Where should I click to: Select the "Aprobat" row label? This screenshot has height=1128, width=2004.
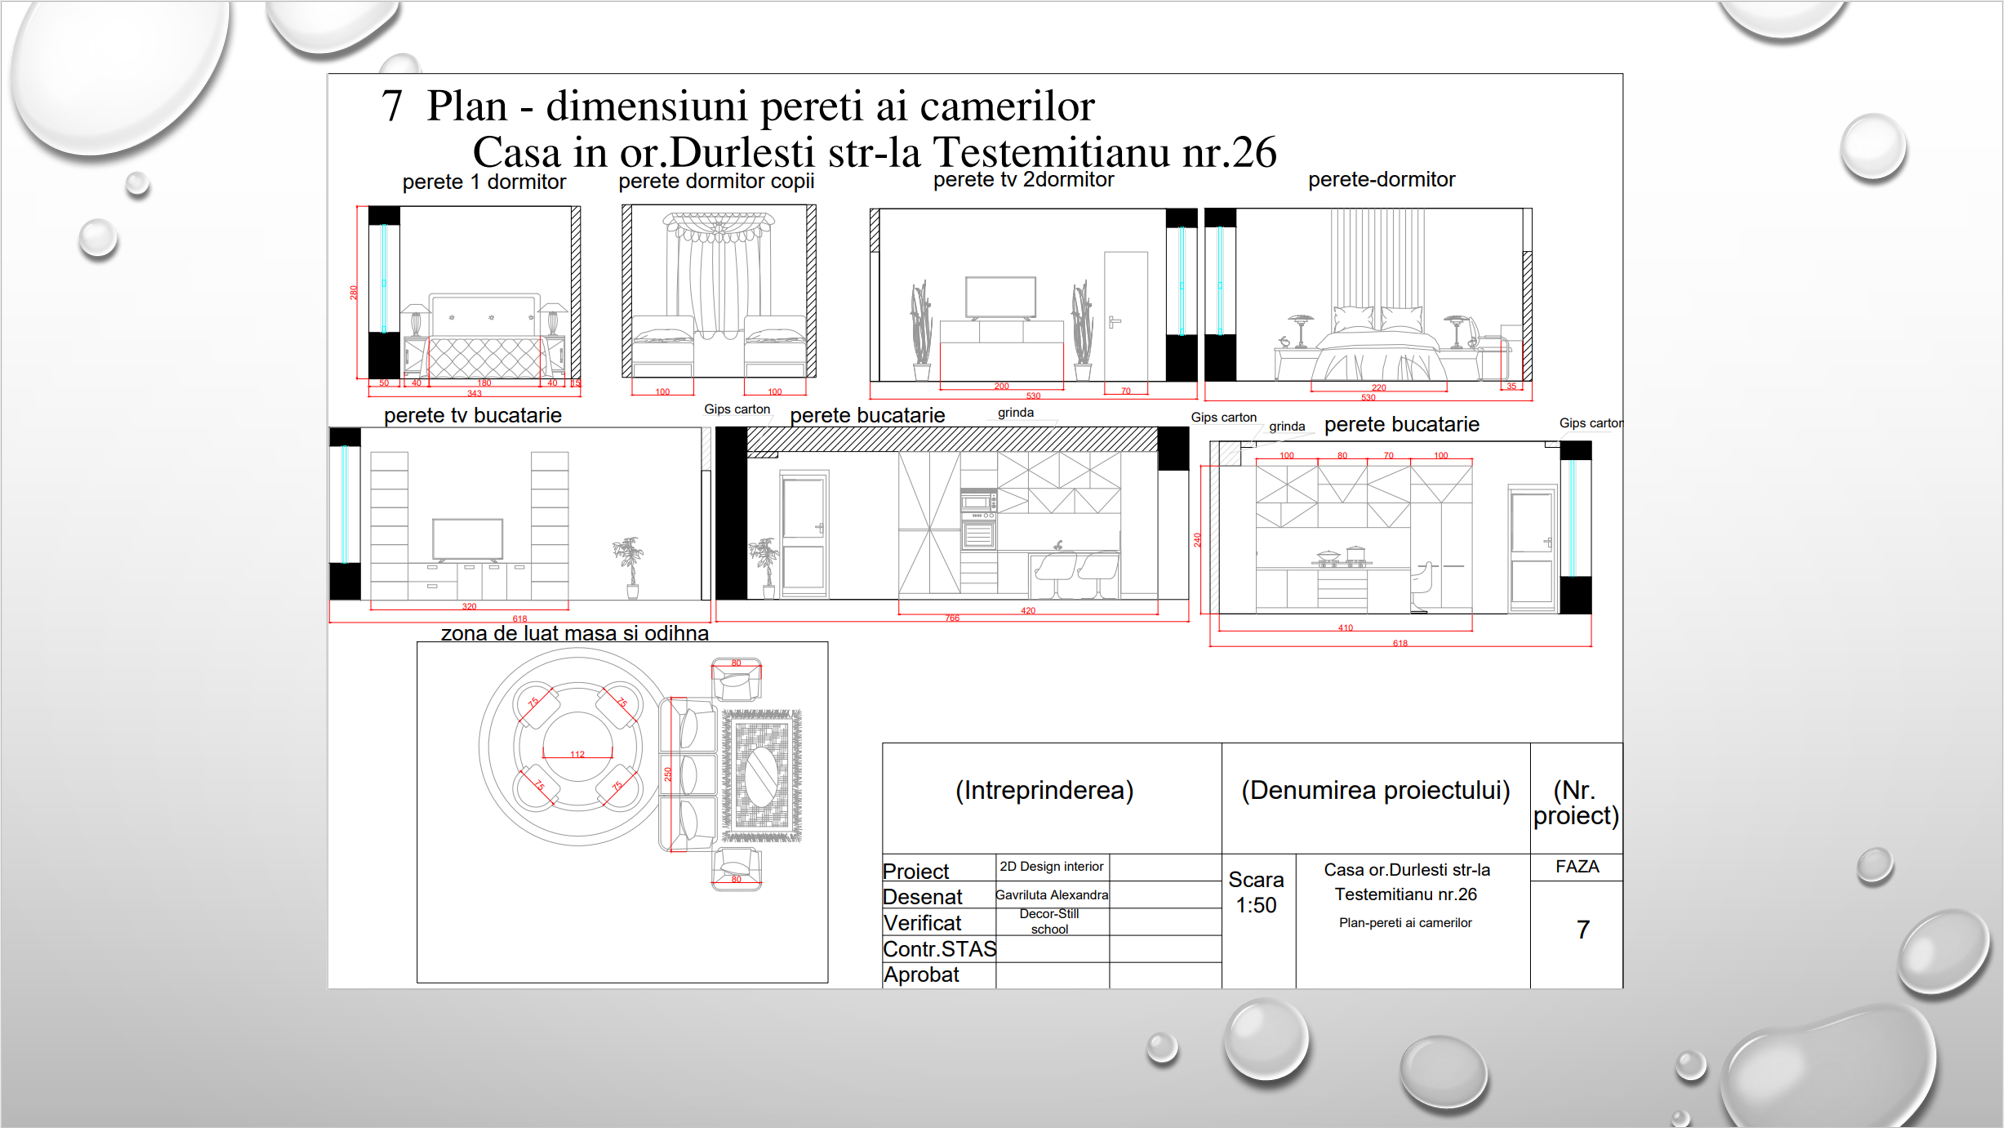tap(921, 975)
